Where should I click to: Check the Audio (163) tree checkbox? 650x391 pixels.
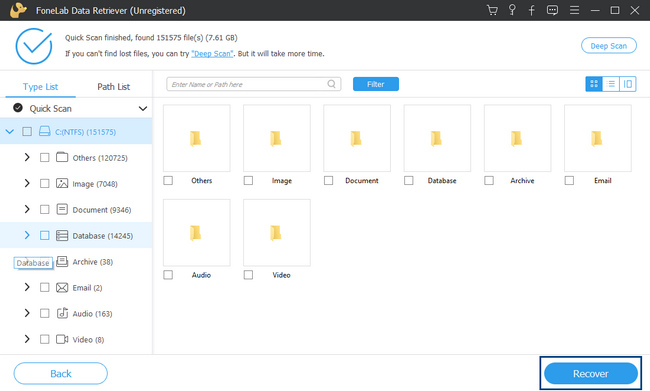44,313
